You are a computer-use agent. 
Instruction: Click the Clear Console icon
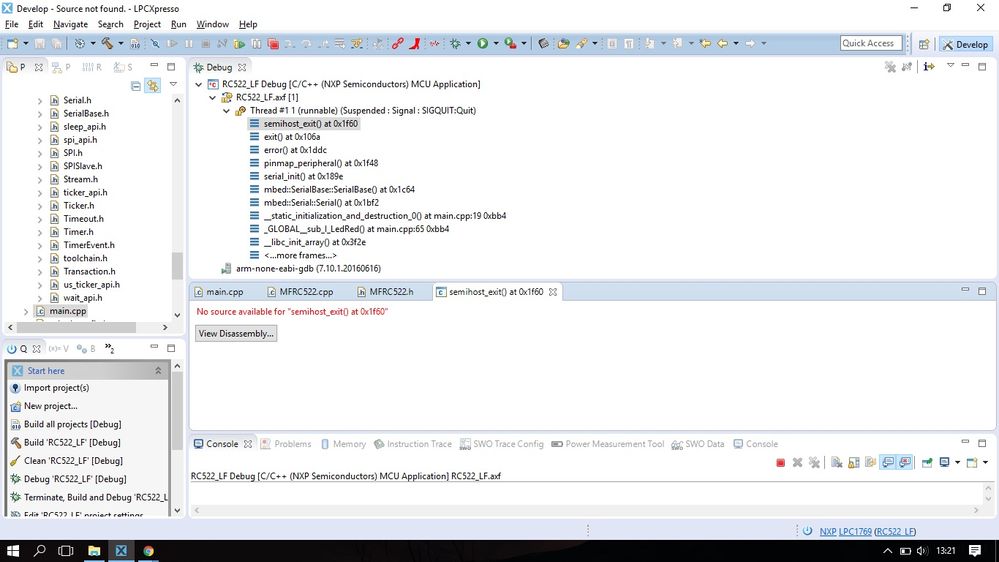point(837,463)
